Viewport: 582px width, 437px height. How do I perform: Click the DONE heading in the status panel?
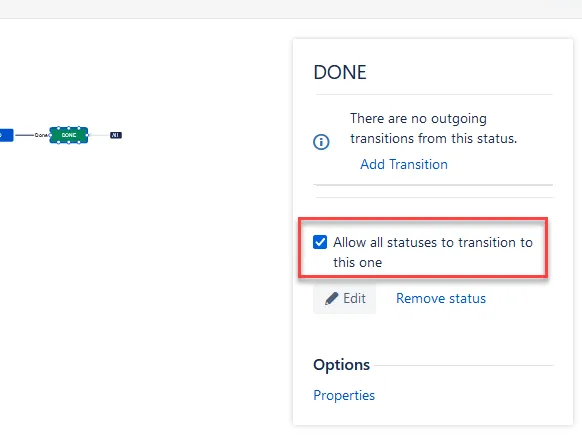(x=340, y=72)
